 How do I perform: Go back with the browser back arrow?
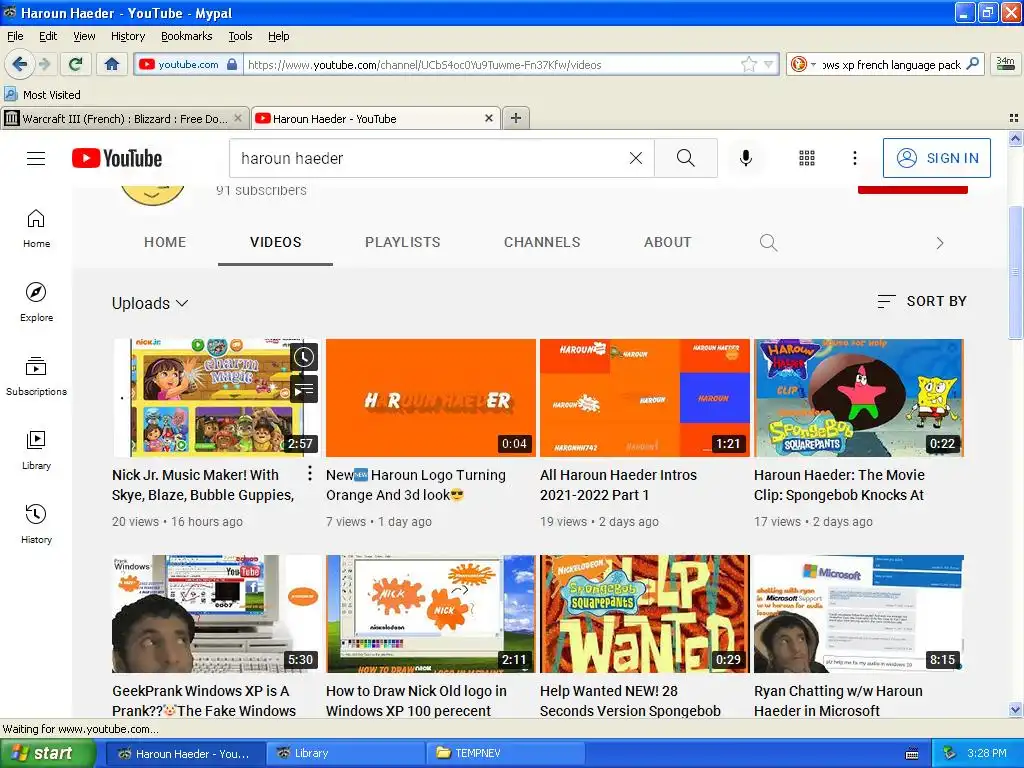coord(19,64)
